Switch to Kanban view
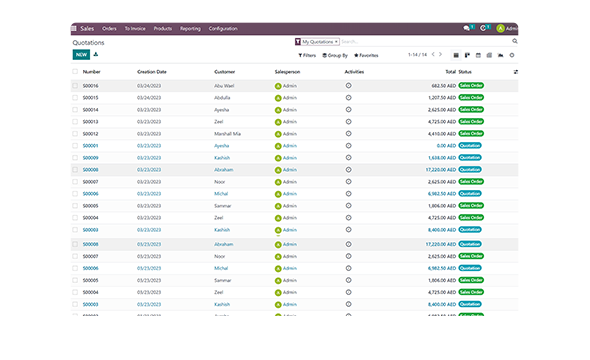 [x=467, y=55]
